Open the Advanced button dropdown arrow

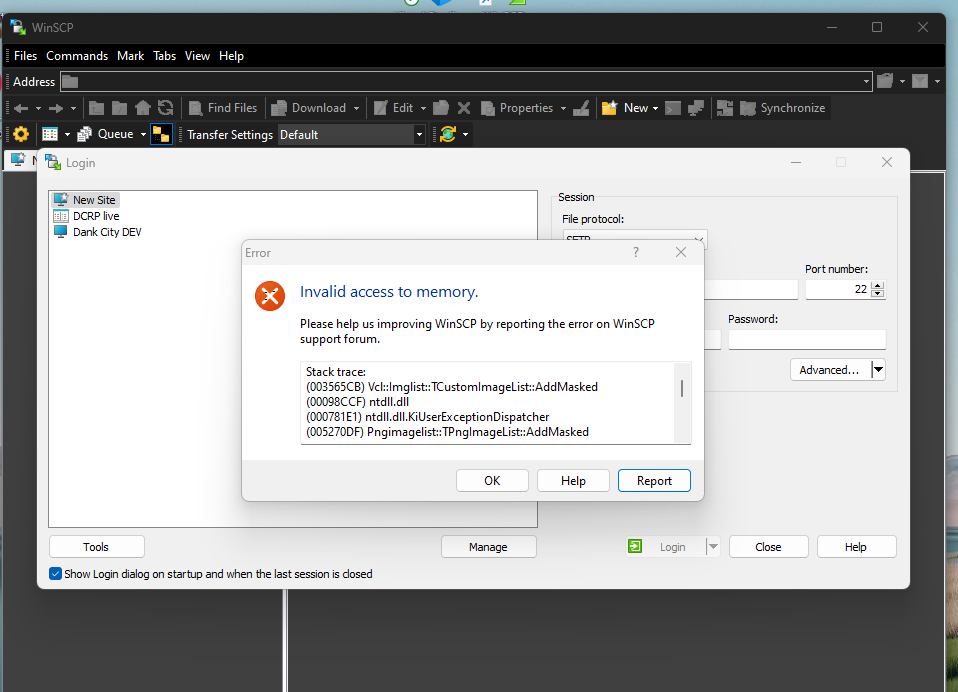tap(878, 370)
